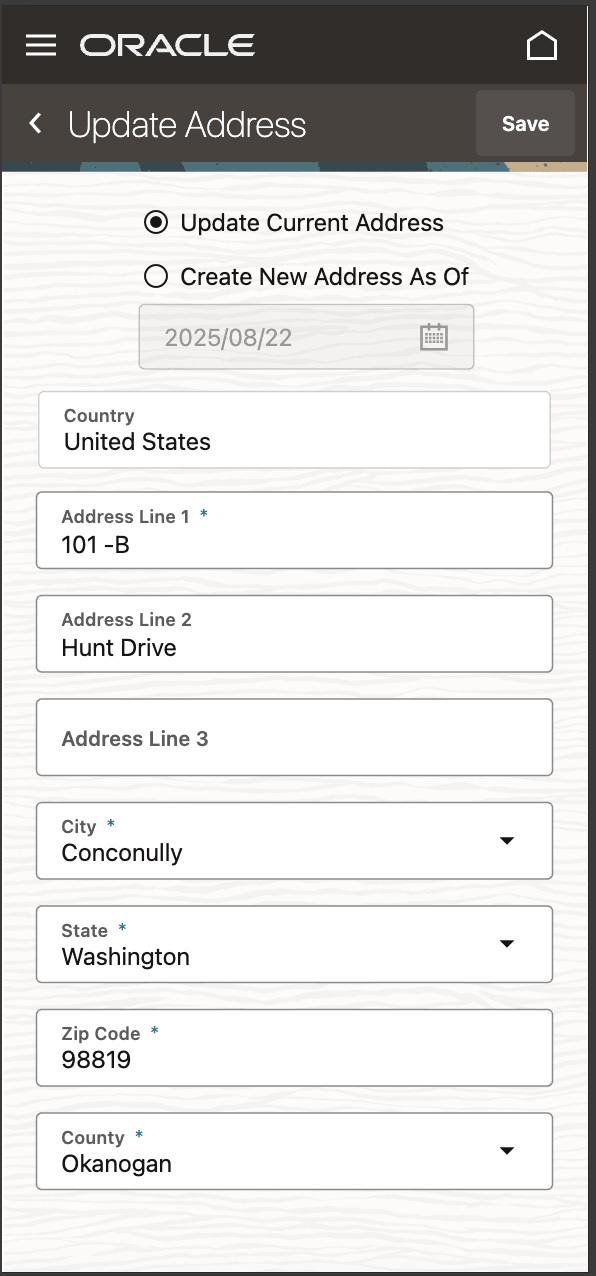Click the Zip Code field showing 98819
This screenshot has height=1276, width=596.
tap(294, 1048)
